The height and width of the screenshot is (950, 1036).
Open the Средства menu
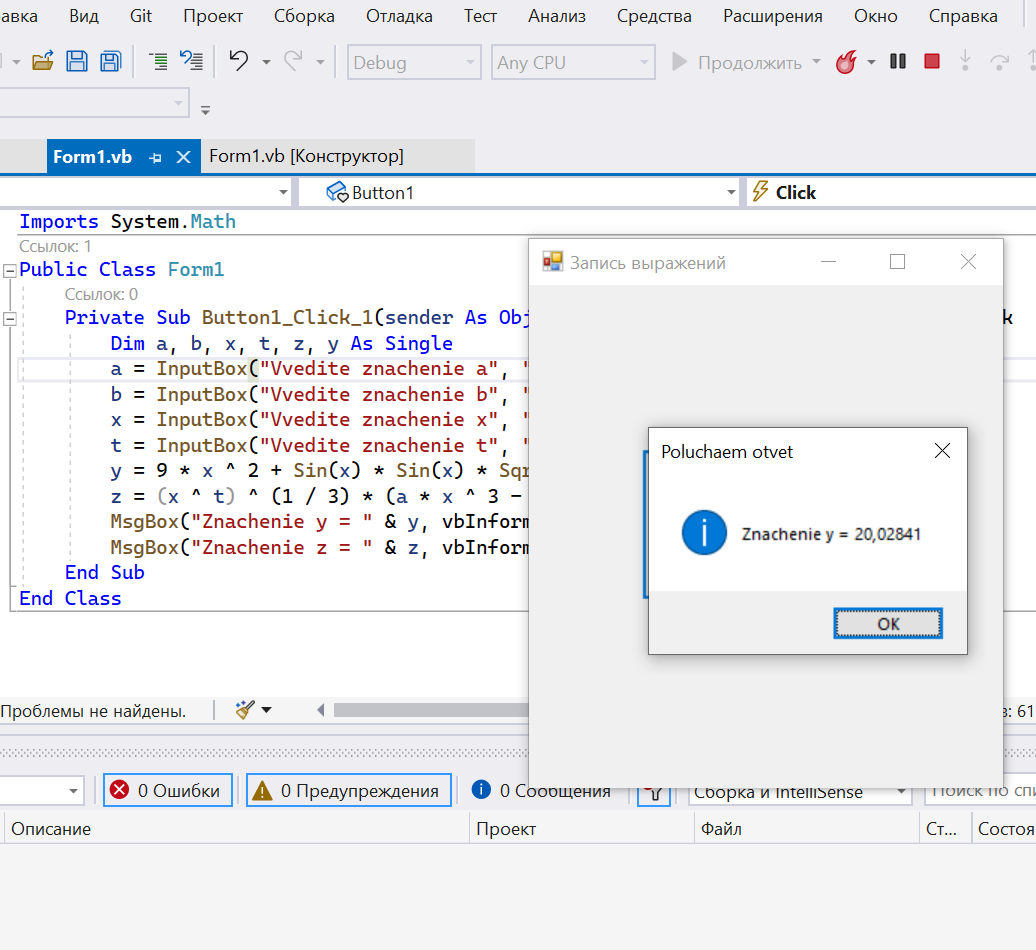click(x=654, y=16)
